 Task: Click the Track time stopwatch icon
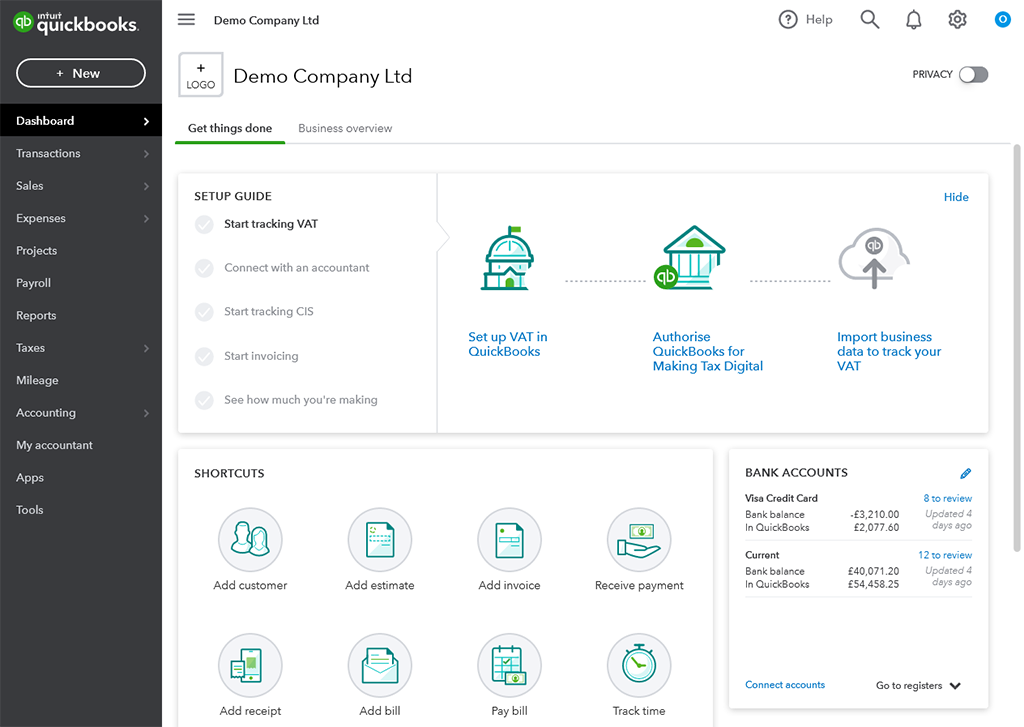pos(639,665)
